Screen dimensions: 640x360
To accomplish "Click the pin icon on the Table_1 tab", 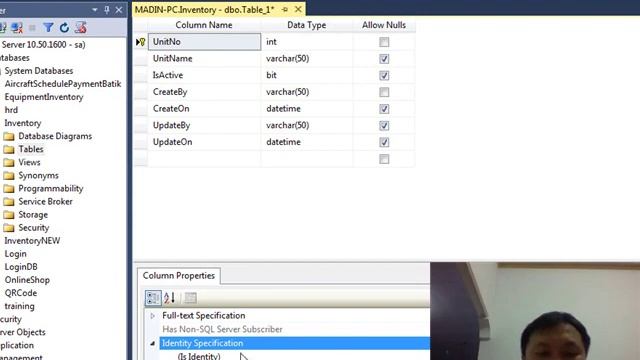I will (x=284, y=9).
